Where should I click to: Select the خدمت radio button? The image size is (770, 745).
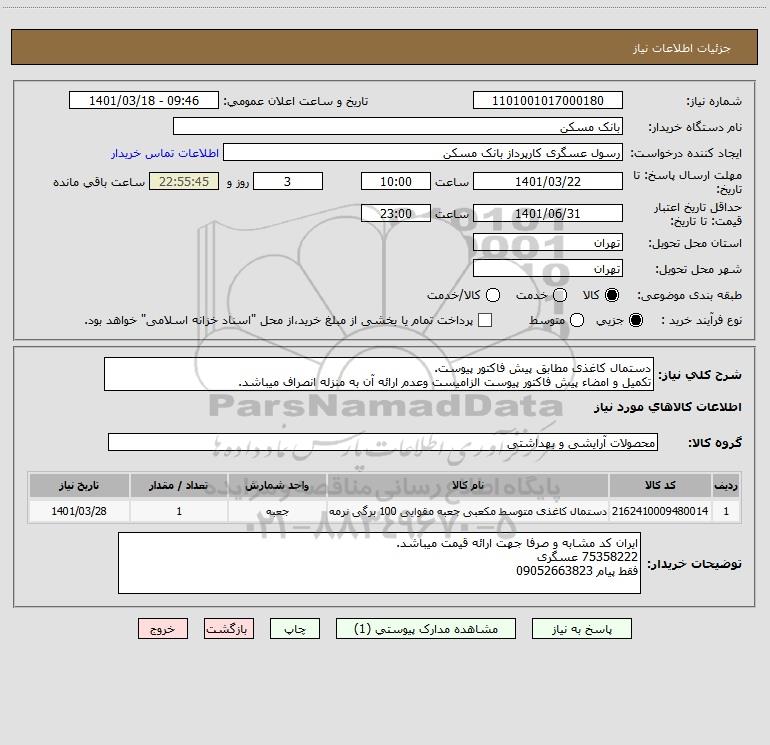coord(560,295)
